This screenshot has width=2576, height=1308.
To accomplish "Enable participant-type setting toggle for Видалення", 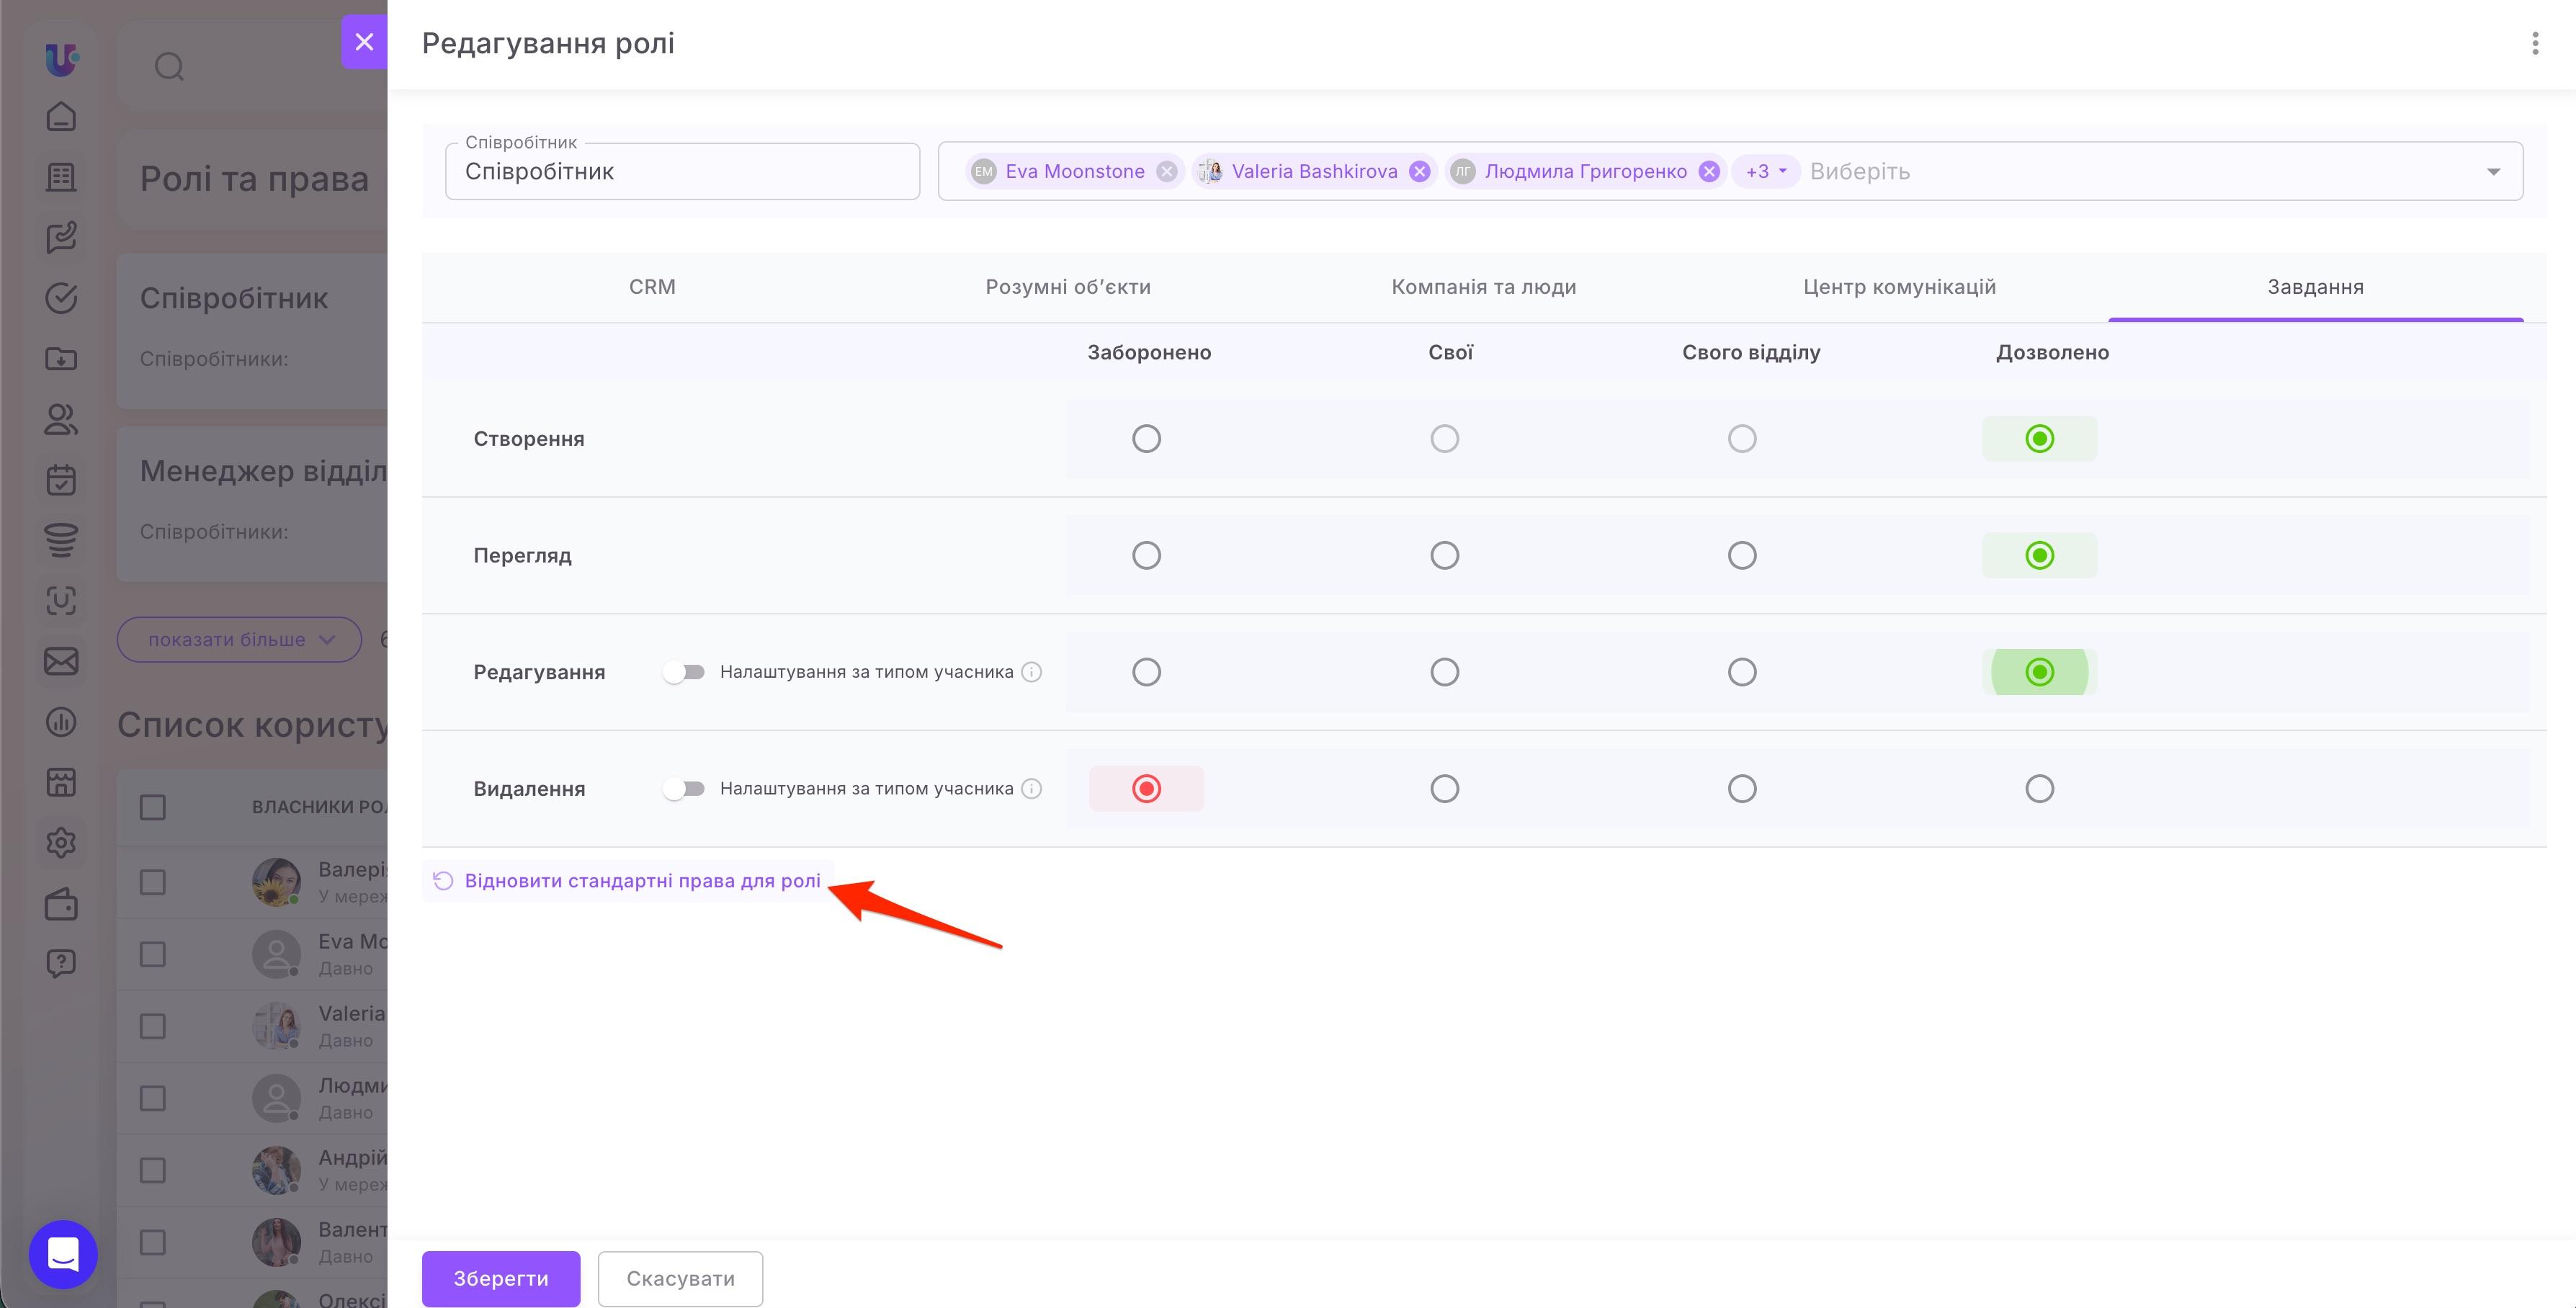I will coord(684,789).
